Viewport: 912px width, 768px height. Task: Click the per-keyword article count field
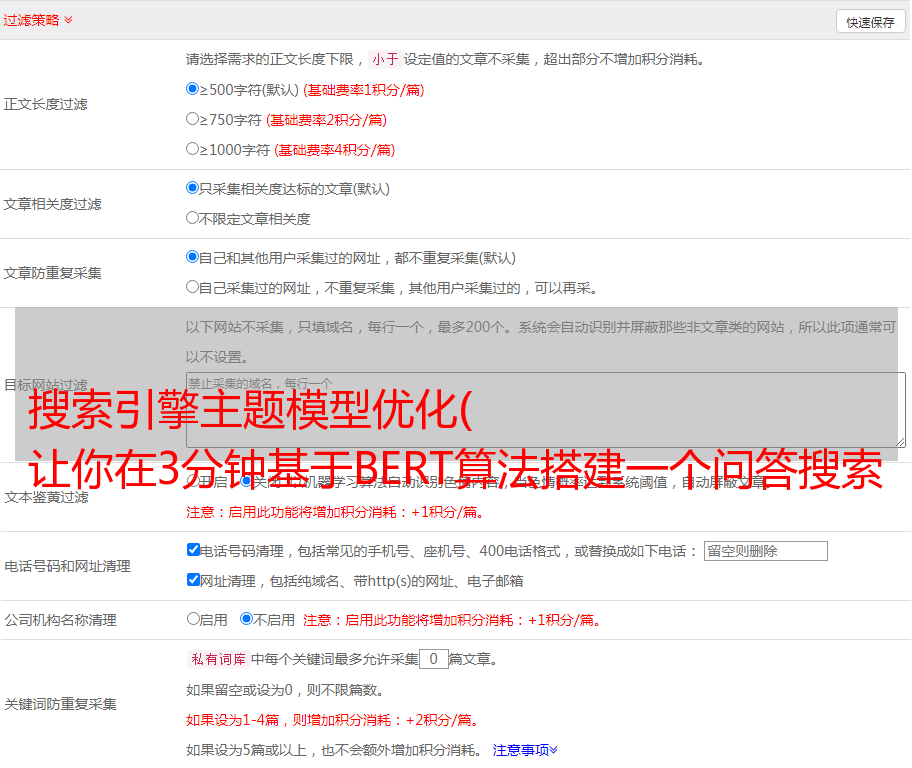[x=433, y=659]
